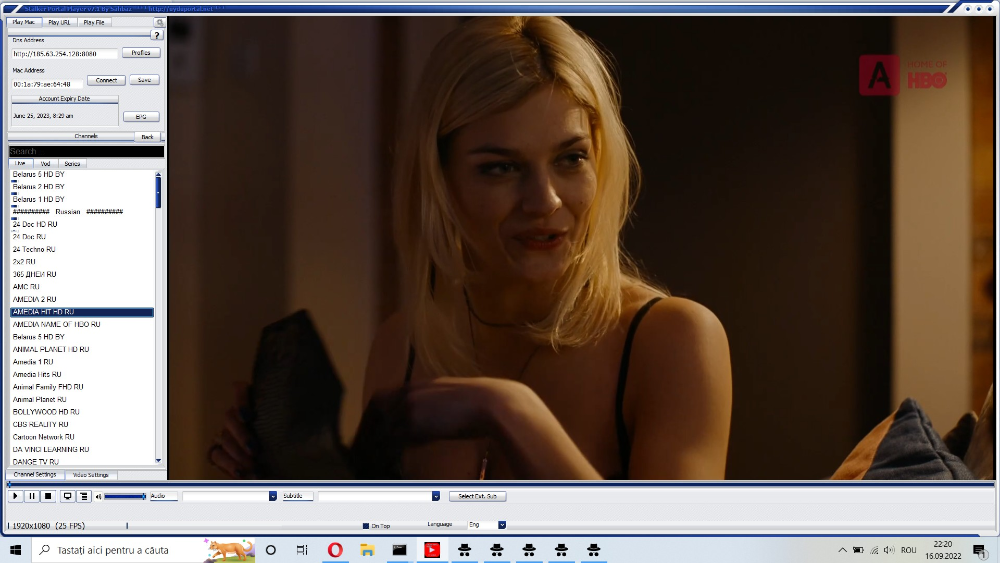Click the Back button beside Channels
1000x563 pixels.
147,137
